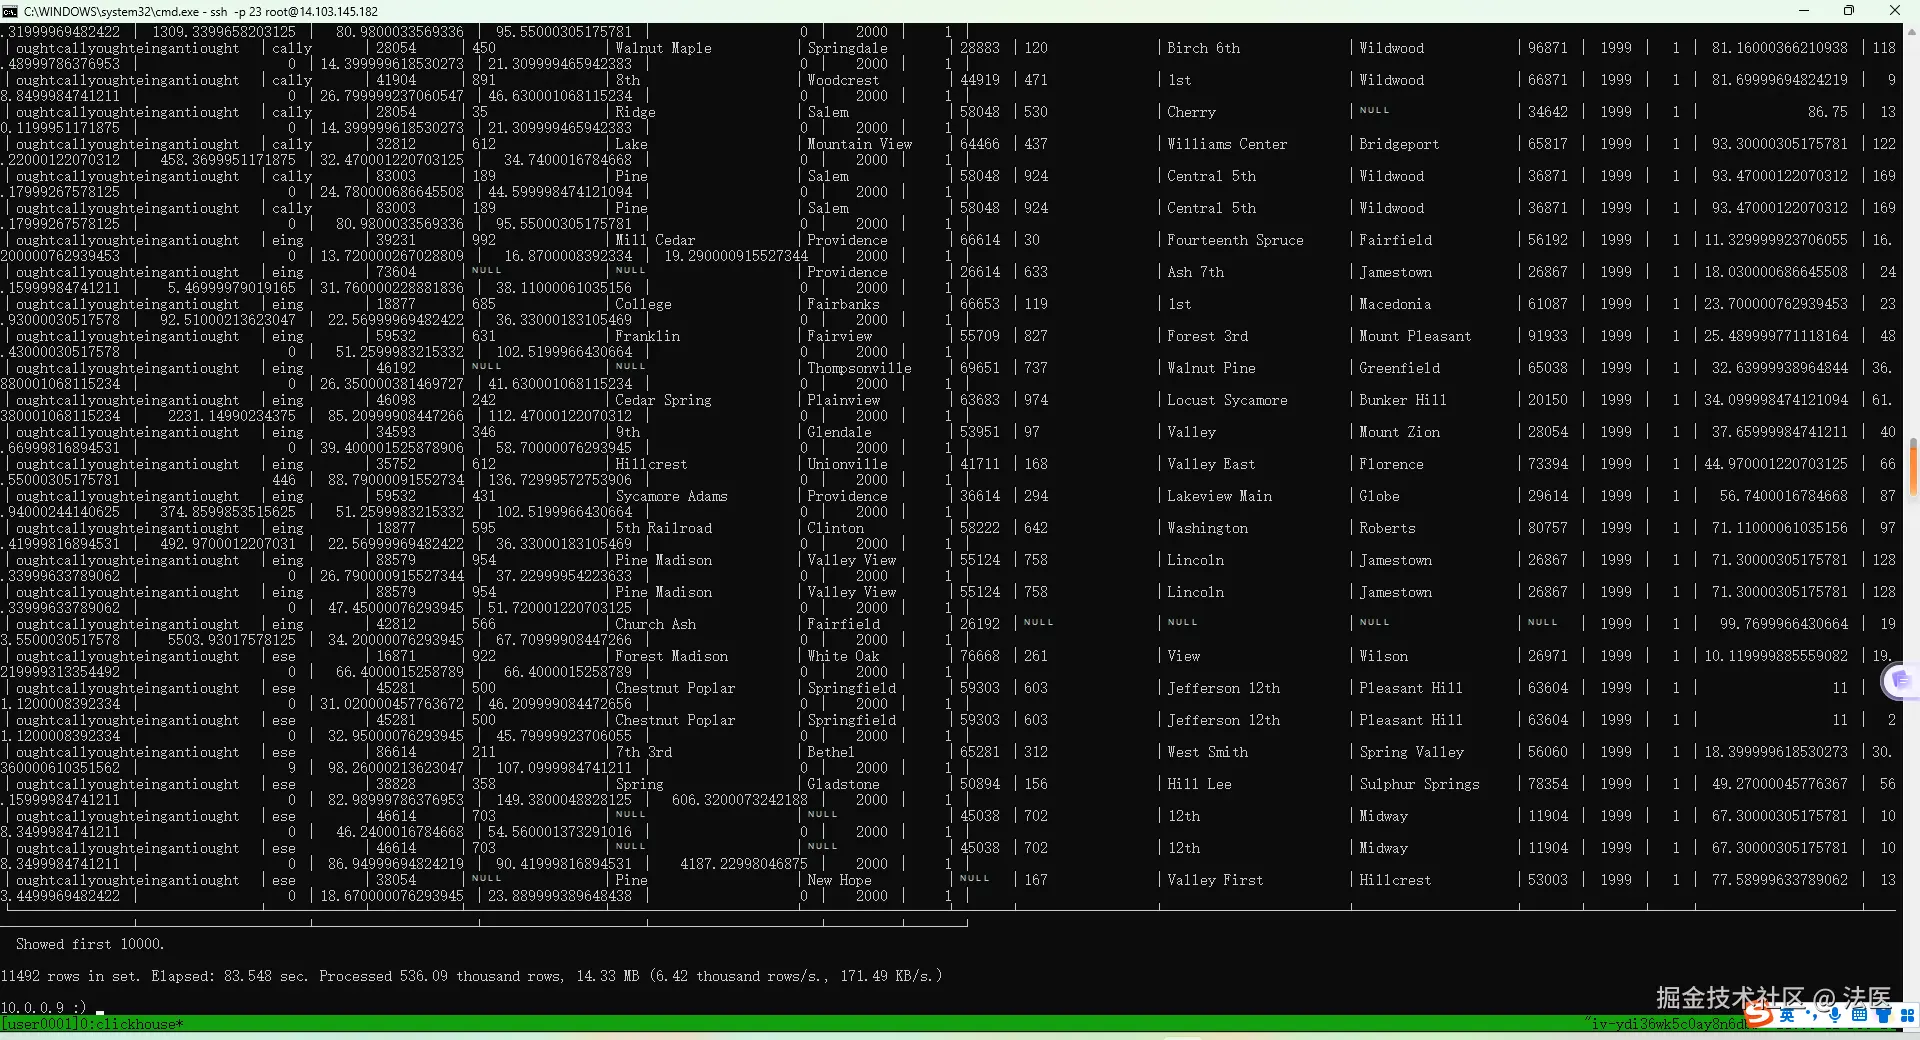This screenshot has width=1920, height=1040.
Task: Select the 'Birch 6th' cell
Action: click(1203, 48)
